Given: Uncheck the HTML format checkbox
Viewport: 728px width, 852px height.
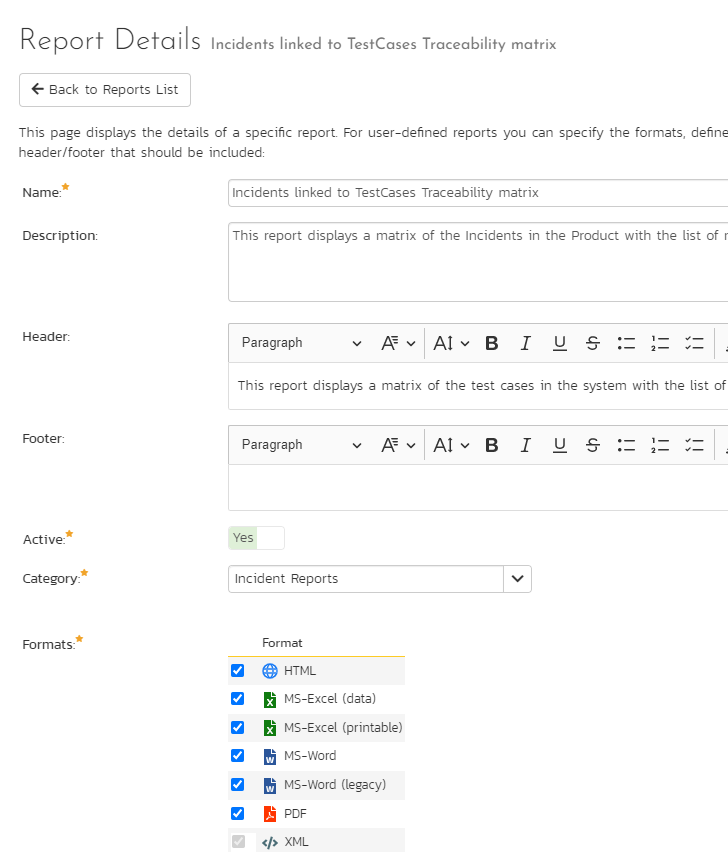Looking at the screenshot, I should point(237,671).
